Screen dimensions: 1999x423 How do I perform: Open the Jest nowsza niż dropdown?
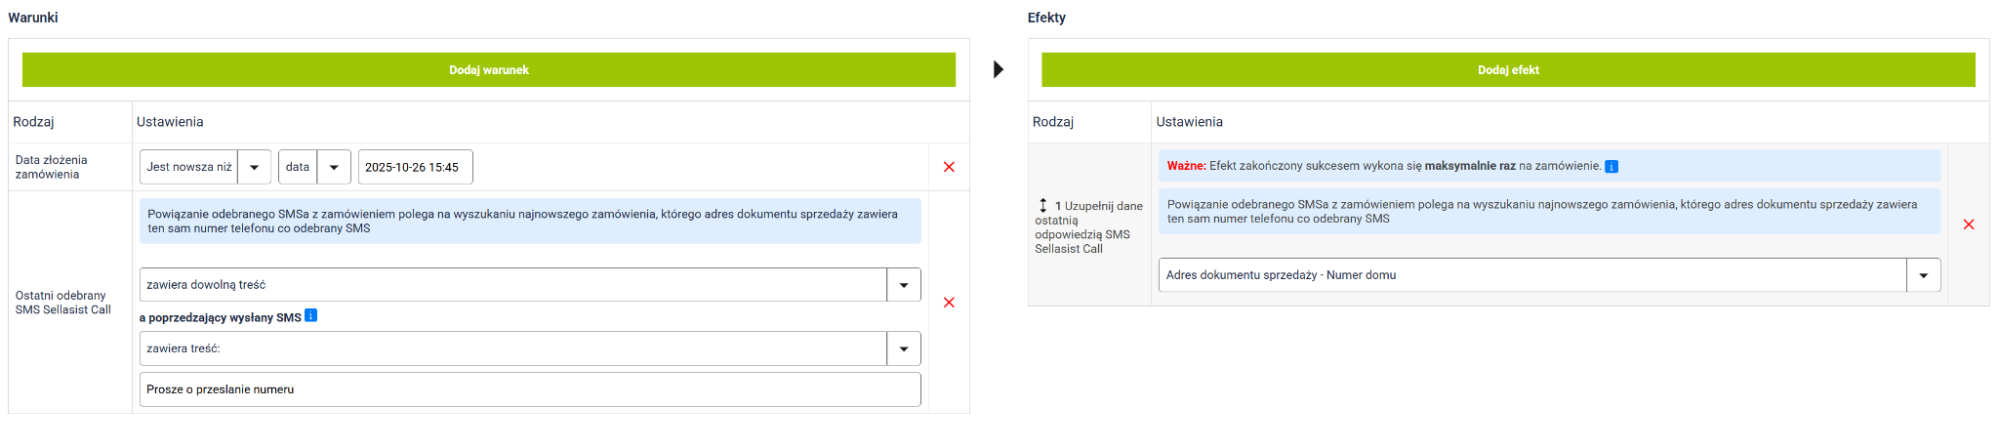(254, 167)
